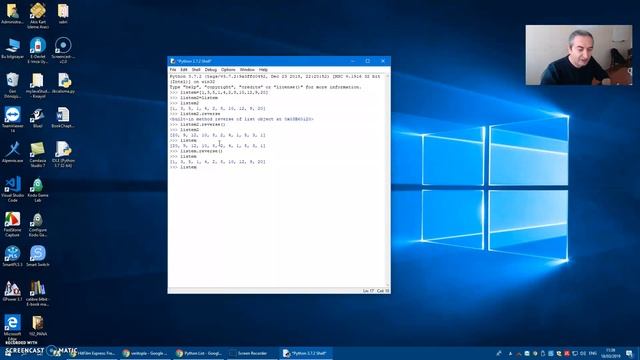
Task: Click the 'listem2=listem' line in shell
Action: point(194,98)
